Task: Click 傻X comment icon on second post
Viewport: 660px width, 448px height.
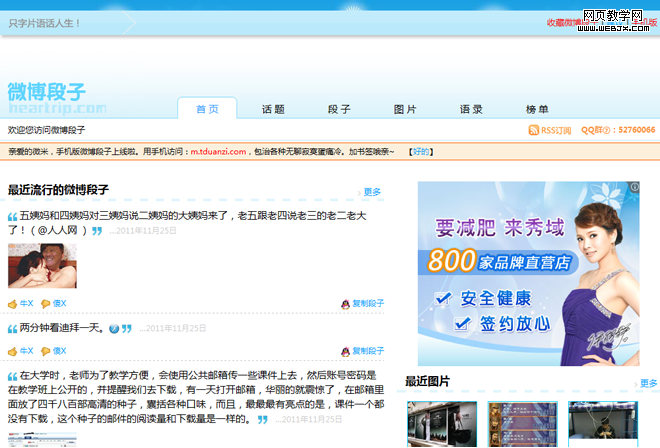Action: pyautogui.click(x=45, y=351)
